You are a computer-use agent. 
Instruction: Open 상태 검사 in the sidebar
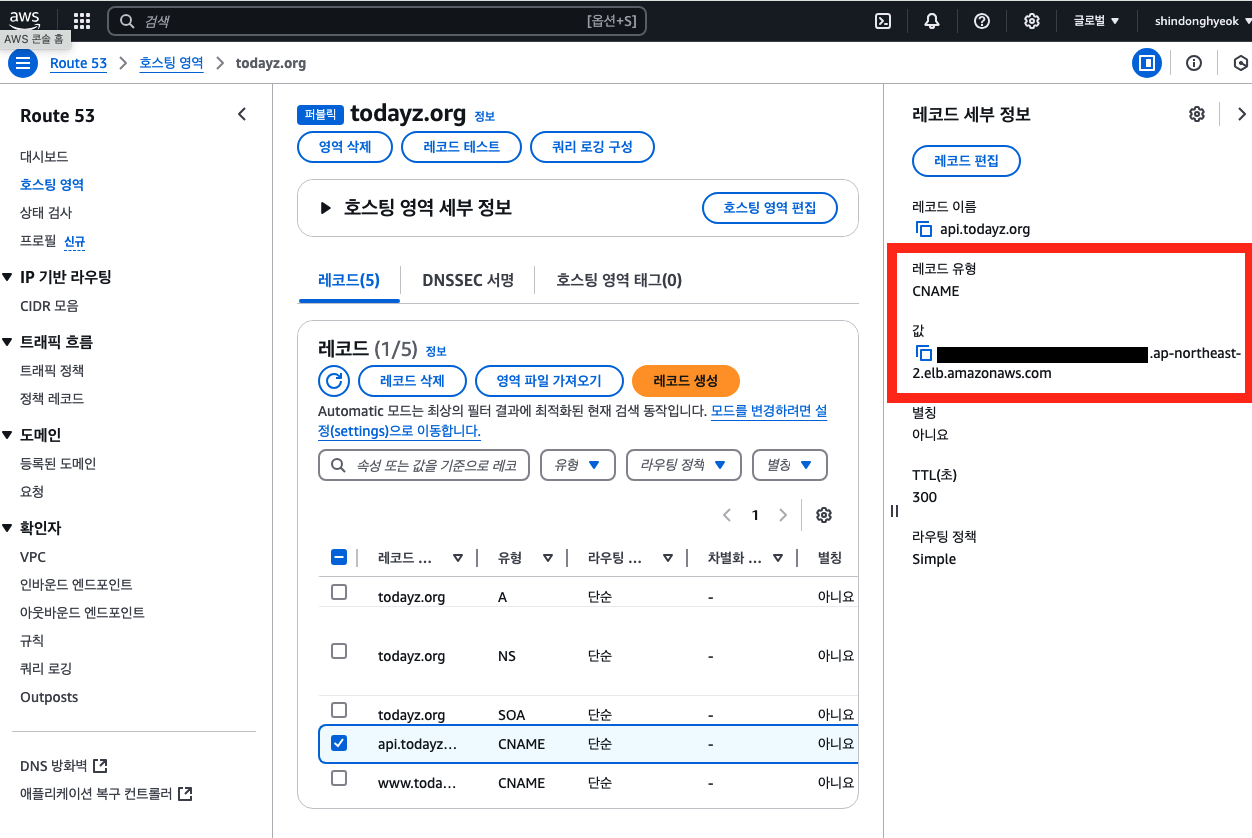(x=46, y=212)
